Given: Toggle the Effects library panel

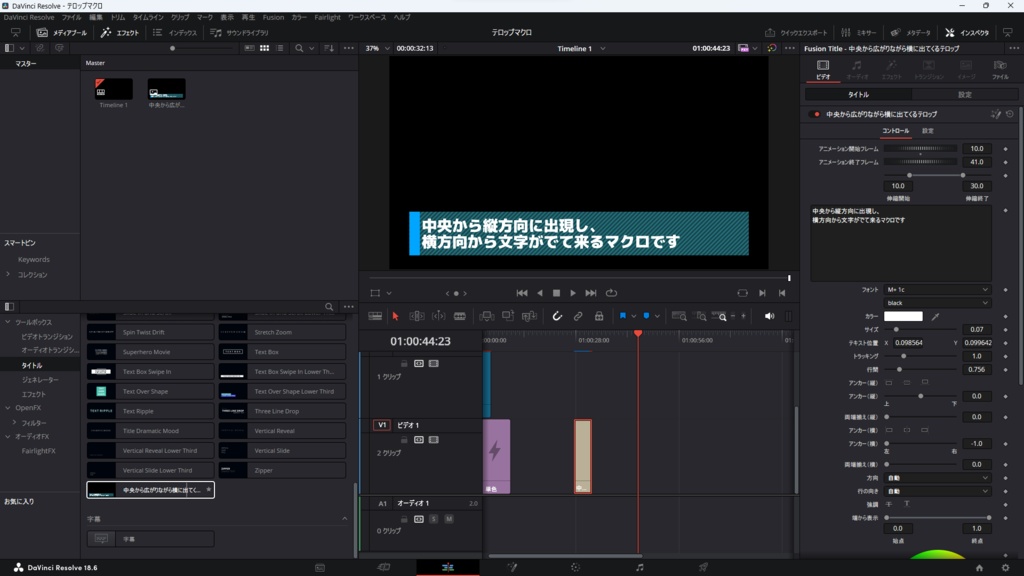Looking at the screenshot, I should pos(120,33).
